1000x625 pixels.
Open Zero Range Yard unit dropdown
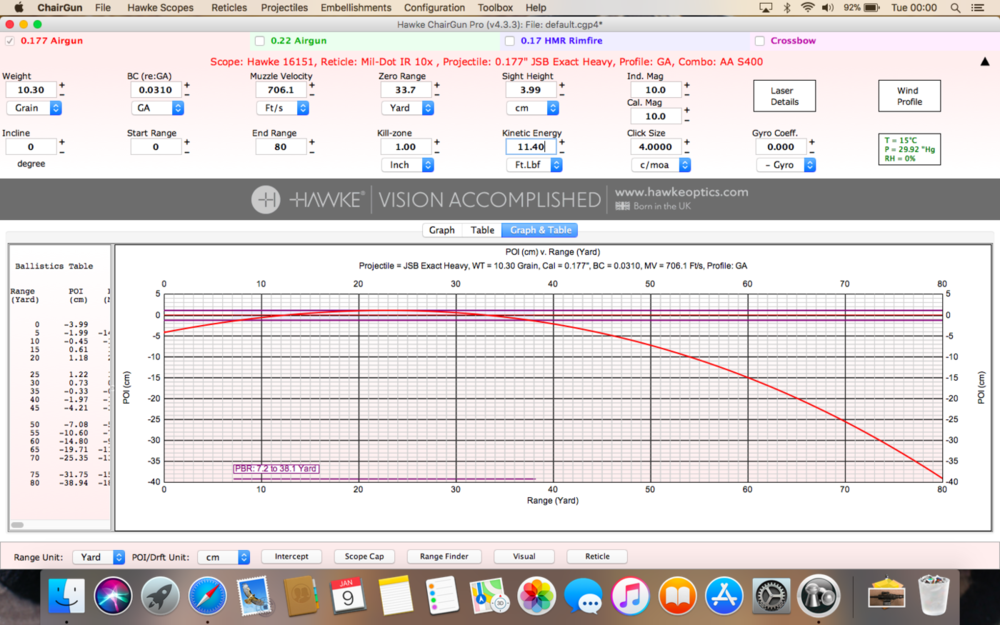[x=408, y=108]
